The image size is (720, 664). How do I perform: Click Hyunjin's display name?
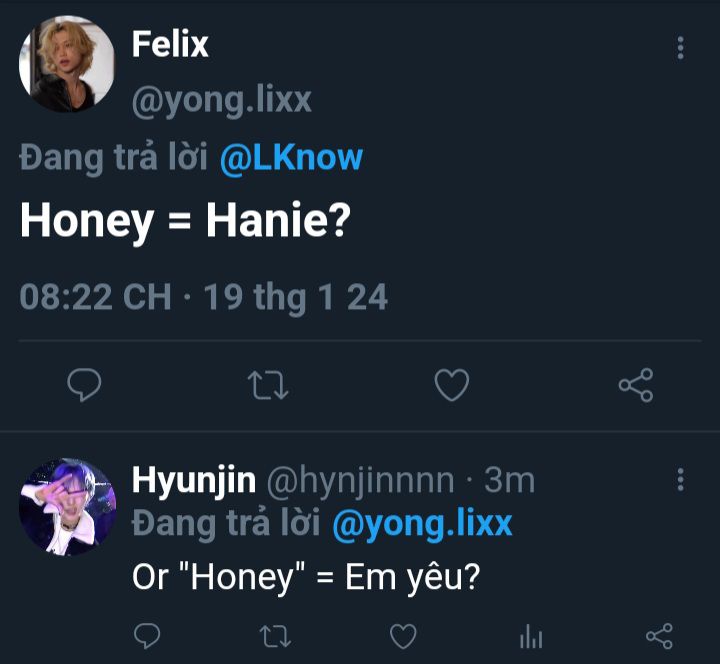pyautogui.click(x=191, y=481)
